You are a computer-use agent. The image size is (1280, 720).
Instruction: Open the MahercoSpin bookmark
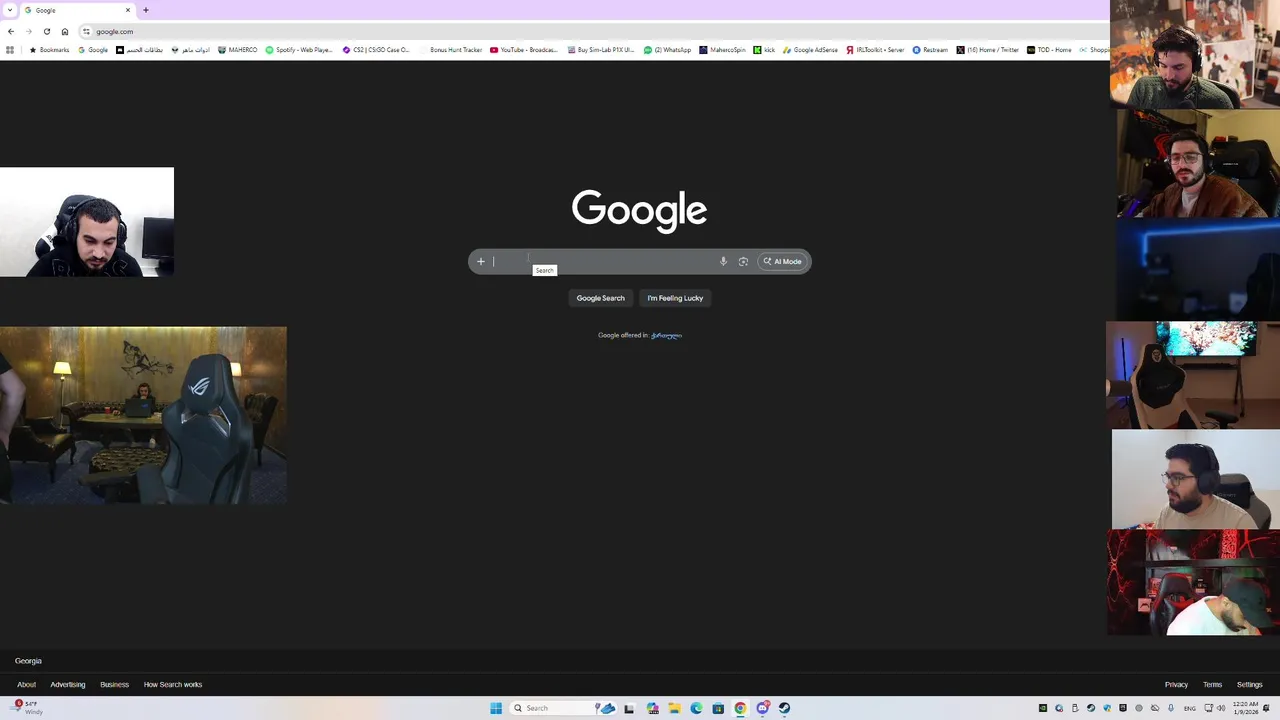point(722,50)
